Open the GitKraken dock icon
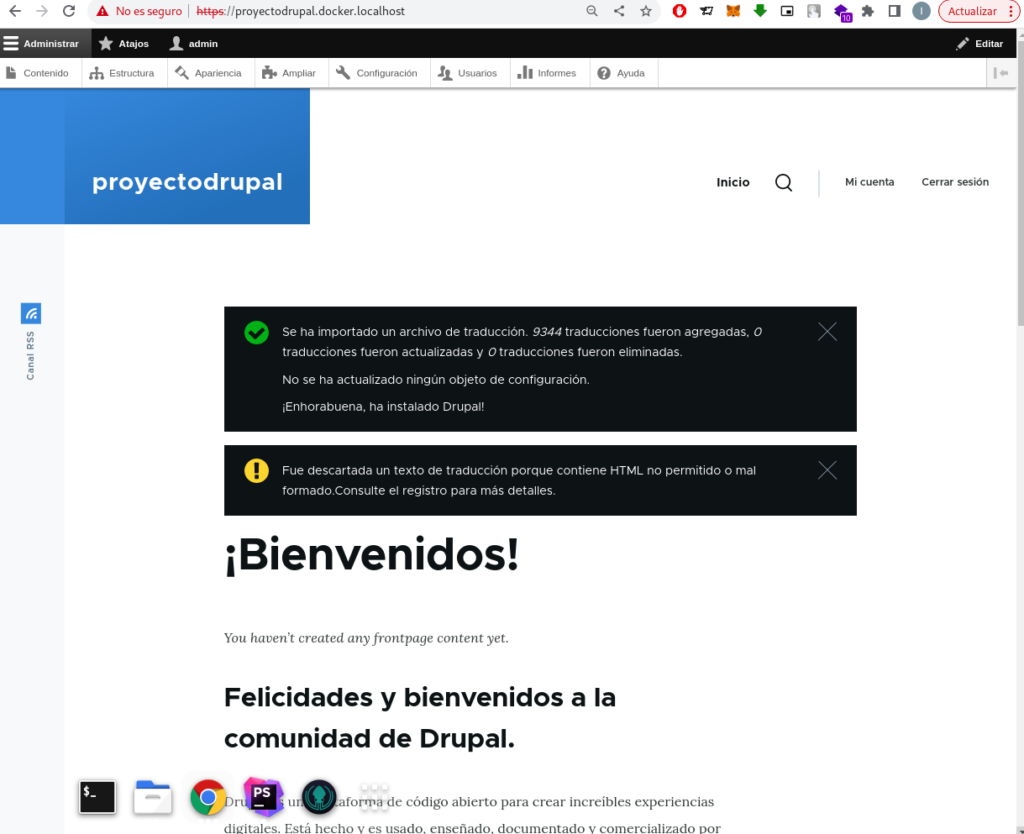This screenshot has height=834, width=1024. pyautogui.click(x=319, y=797)
